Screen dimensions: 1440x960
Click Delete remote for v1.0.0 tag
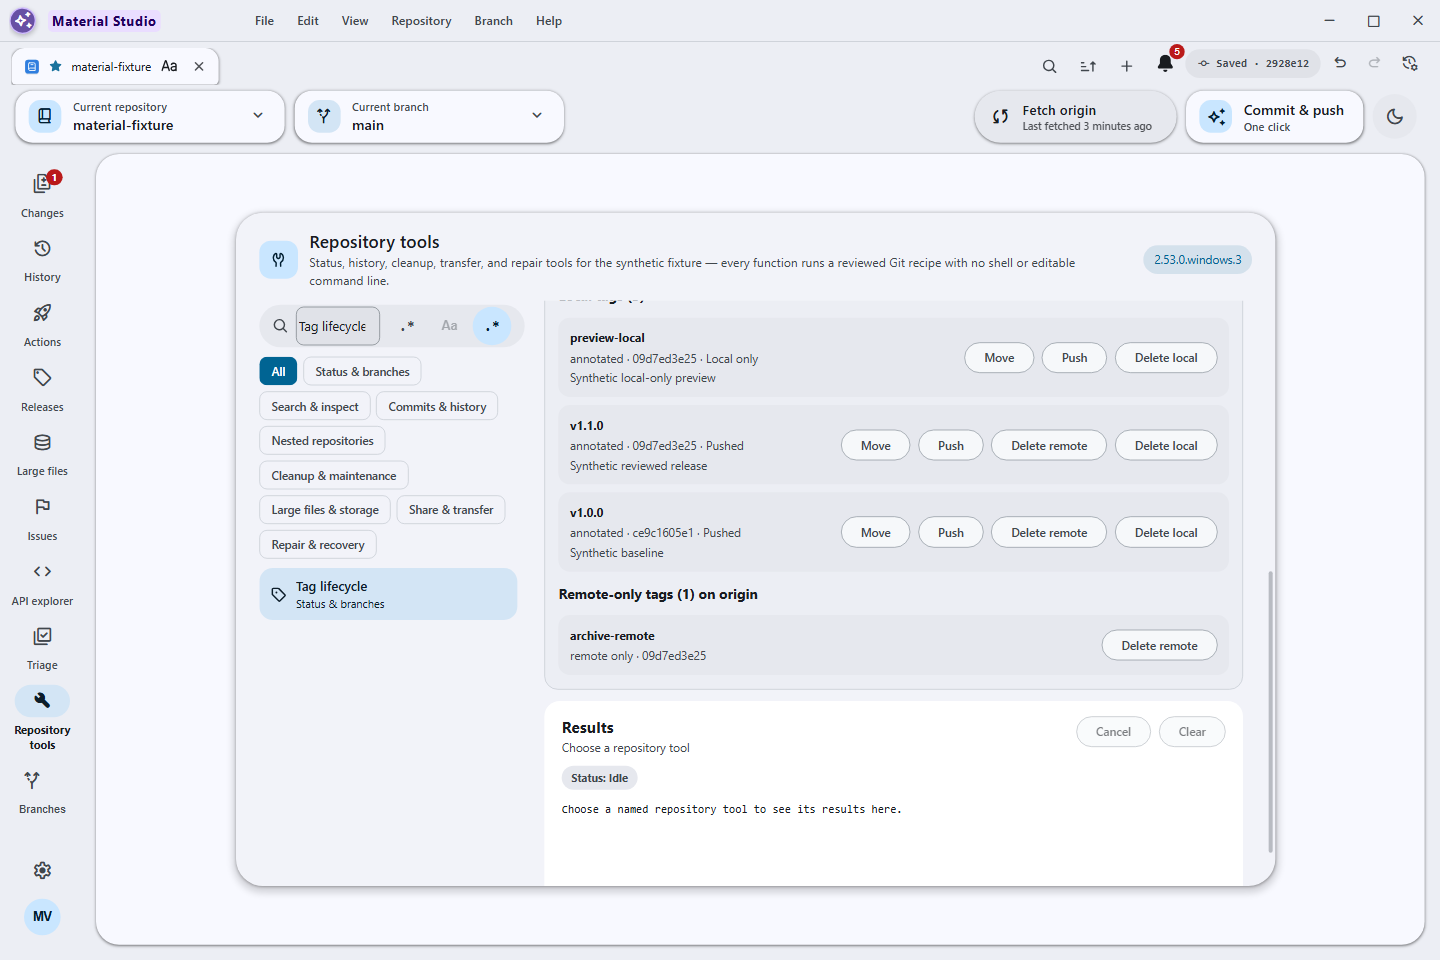tap(1049, 533)
